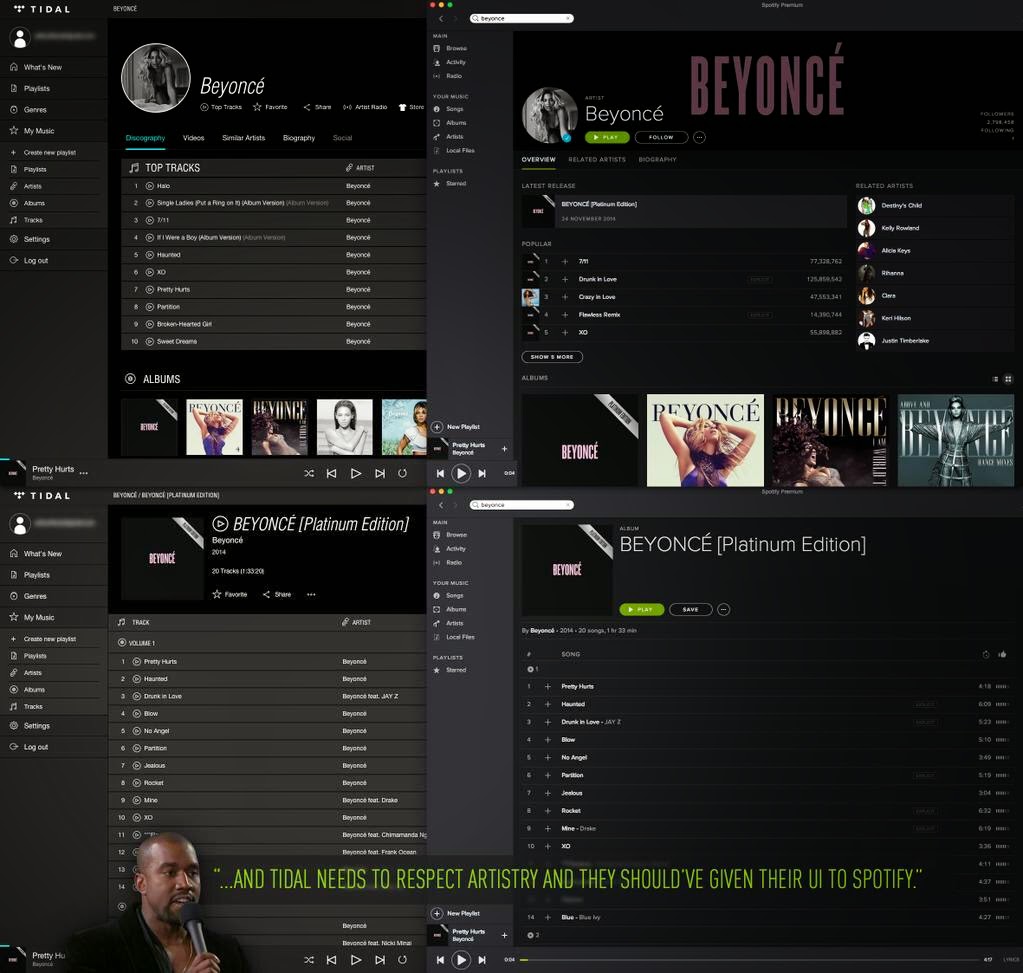Screen dimensions: 1023x973
Task: Open the circular more-options button beside Spotify FOLLOW
Action: click(699, 138)
